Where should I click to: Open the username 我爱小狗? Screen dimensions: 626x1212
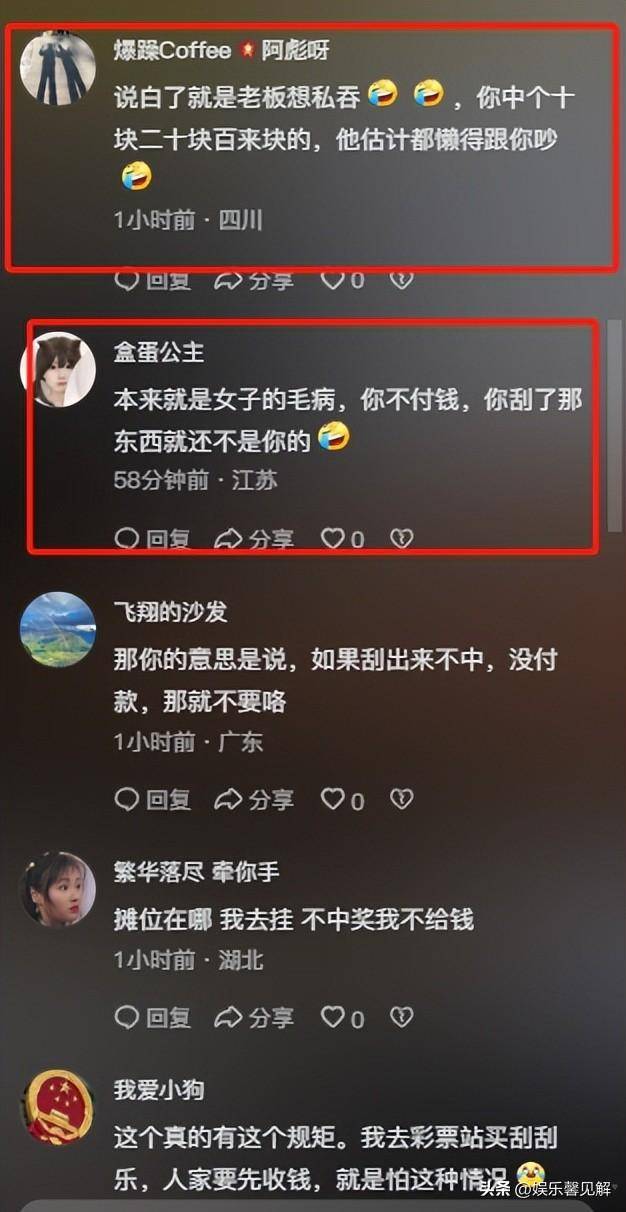(x=159, y=1089)
